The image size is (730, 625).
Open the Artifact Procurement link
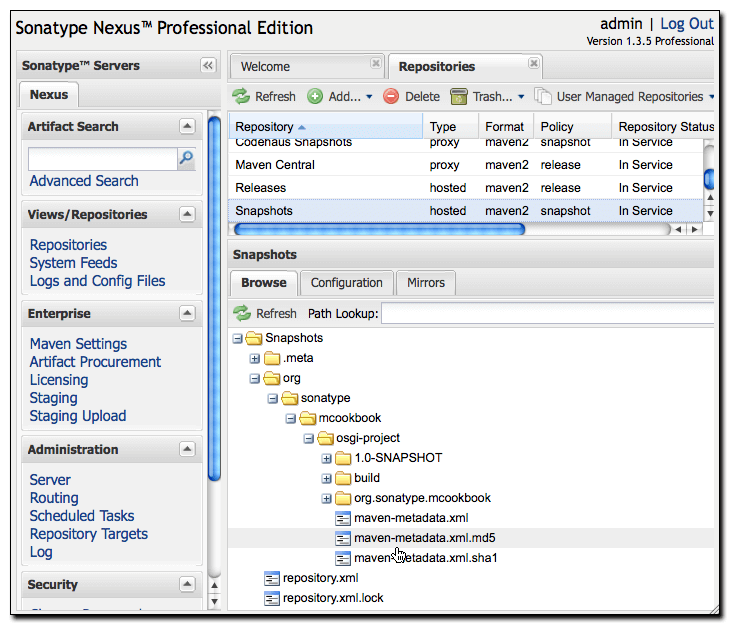coord(95,362)
